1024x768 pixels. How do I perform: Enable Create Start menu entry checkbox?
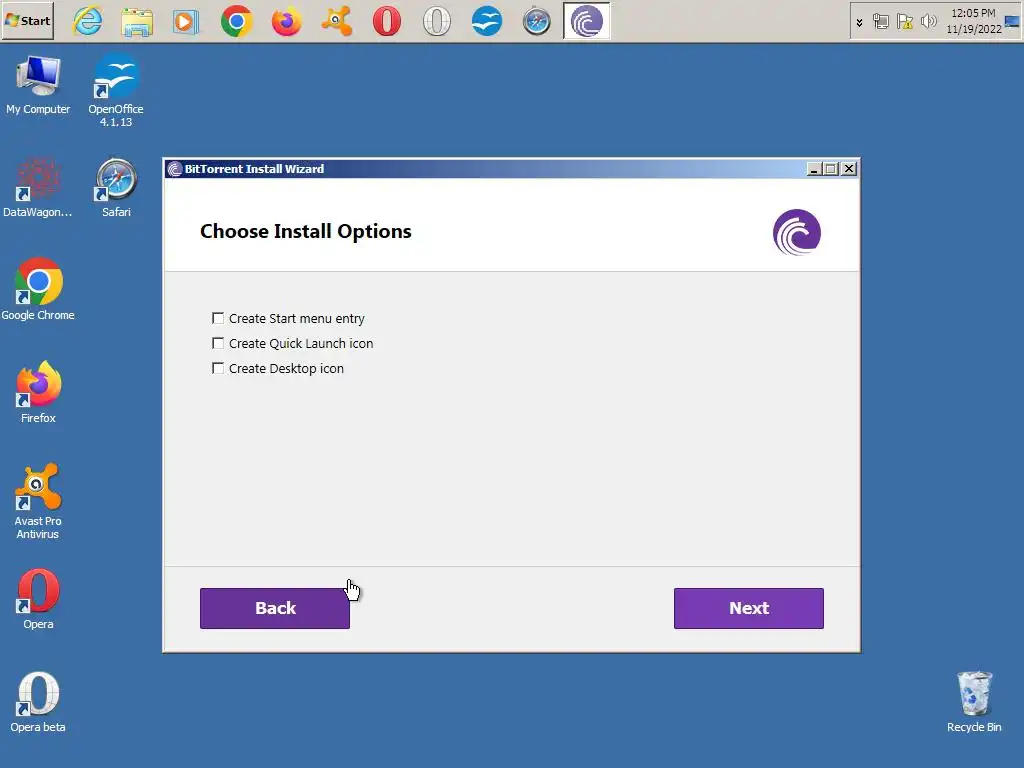[218, 318]
